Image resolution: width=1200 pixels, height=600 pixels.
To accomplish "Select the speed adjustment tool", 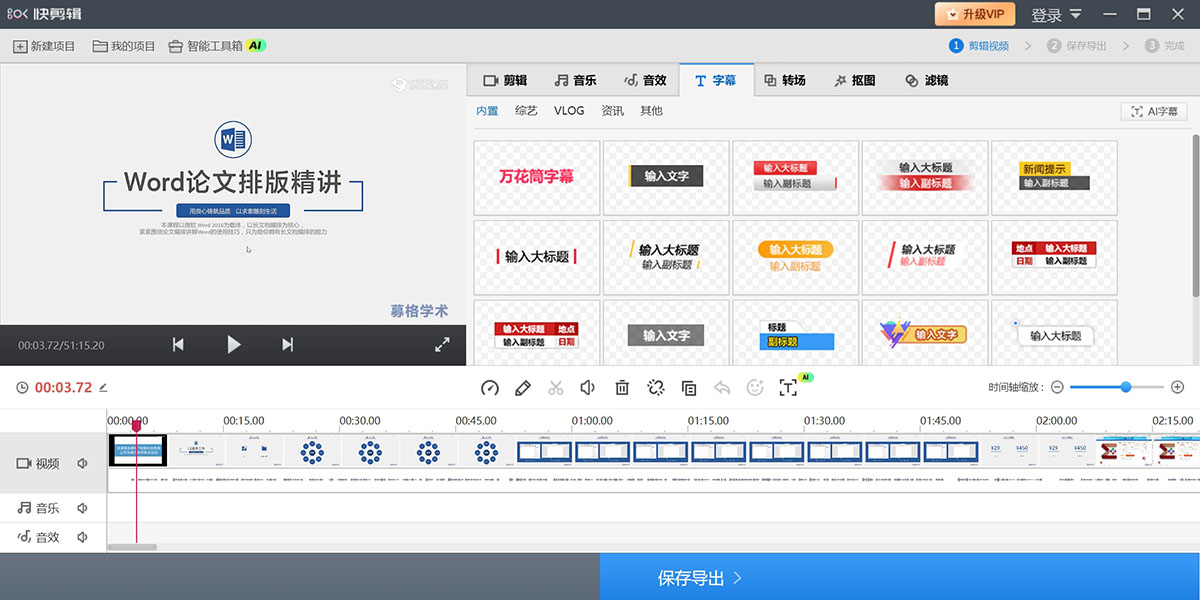I will 489,387.
